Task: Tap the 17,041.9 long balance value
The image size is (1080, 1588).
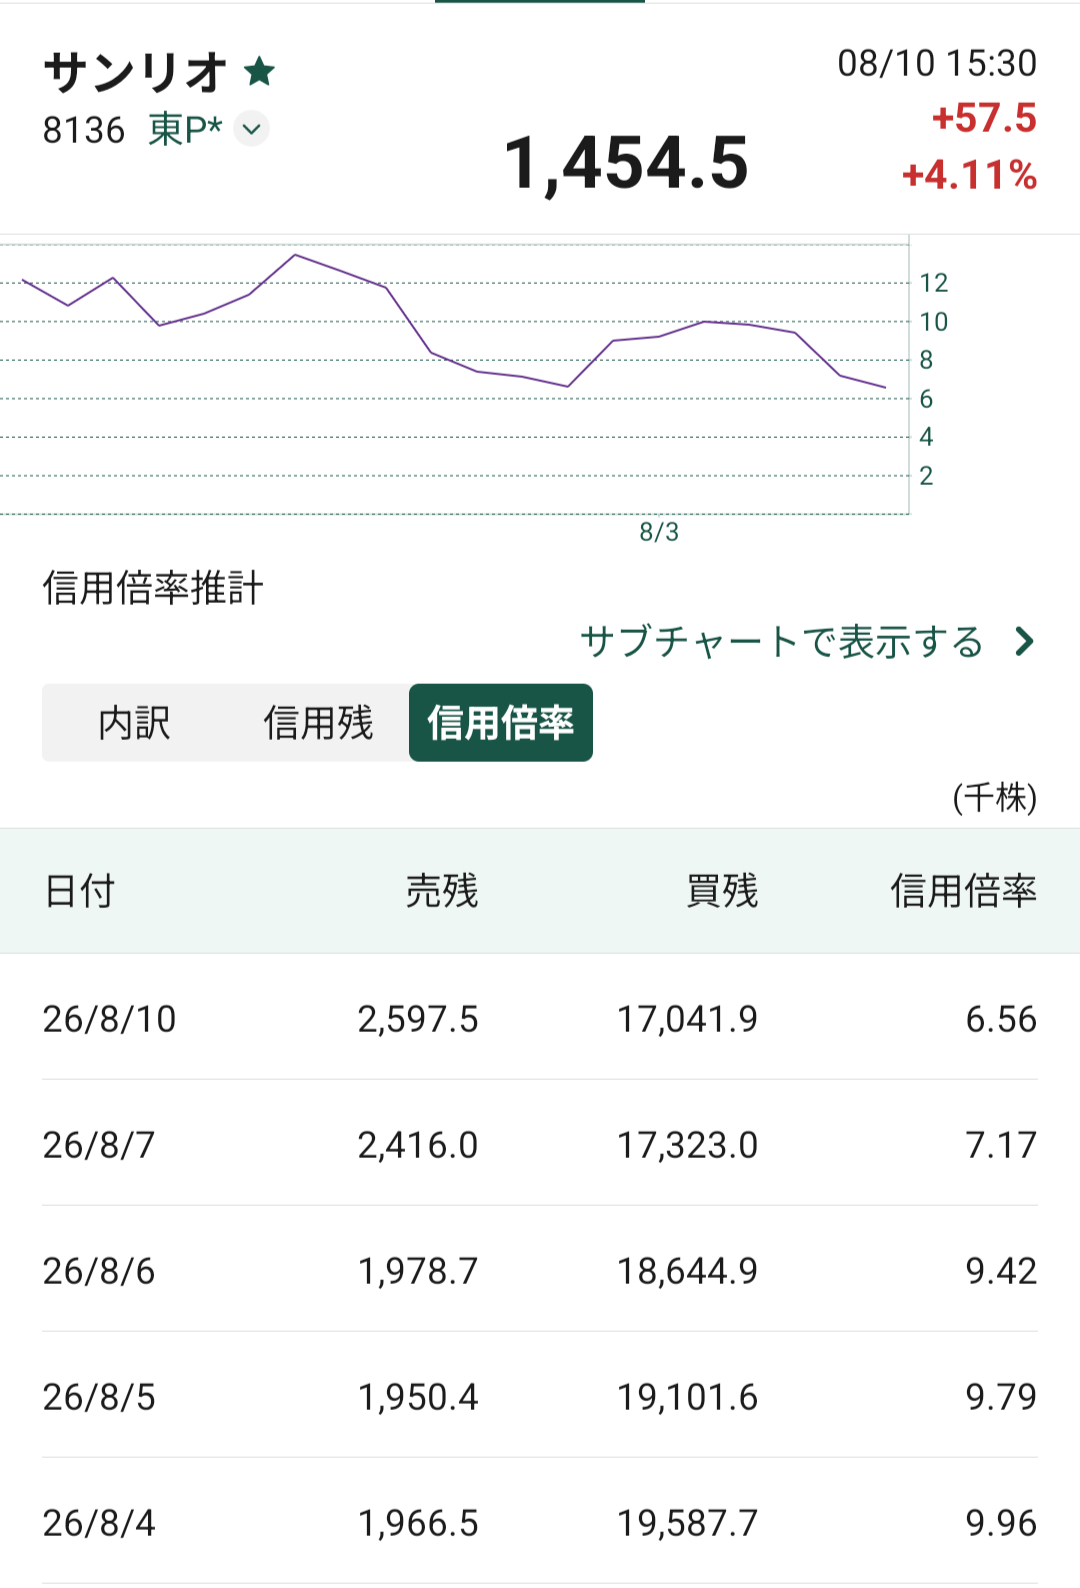Action: coord(688,1019)
